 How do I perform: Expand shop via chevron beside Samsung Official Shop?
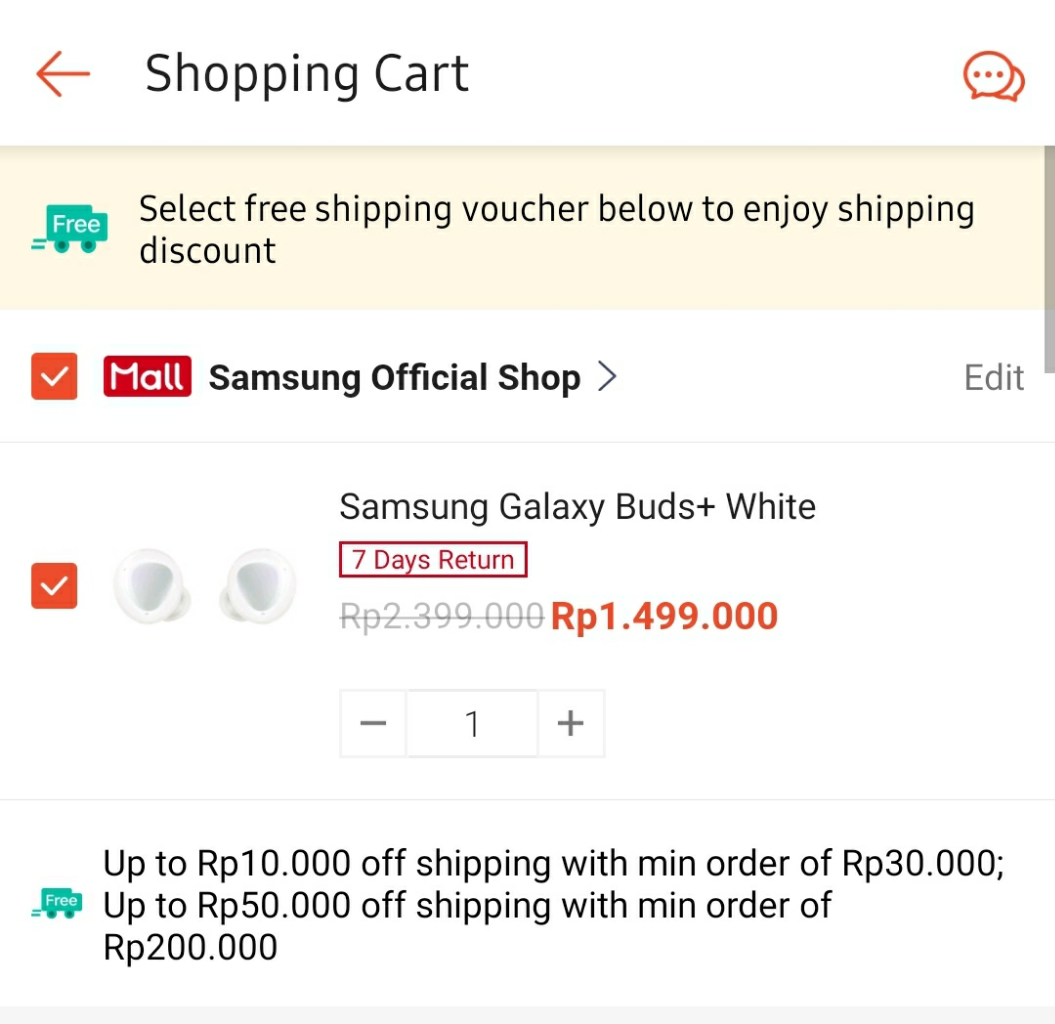[x=606, y=377]
